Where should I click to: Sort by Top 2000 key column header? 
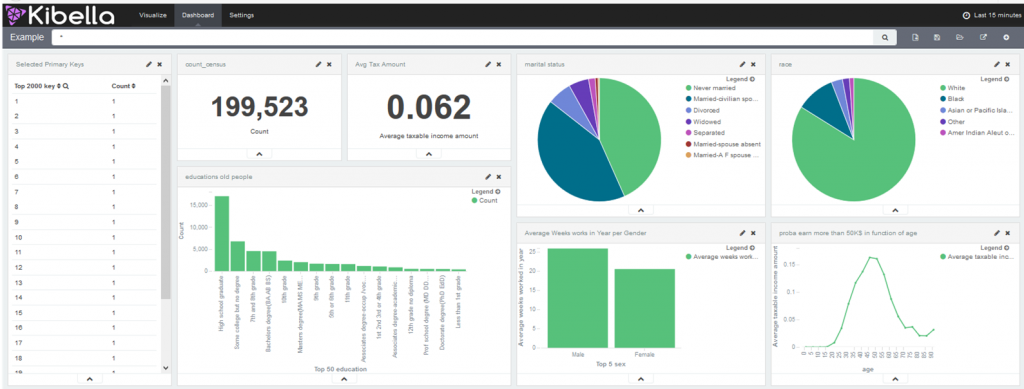tap(37, 86)
